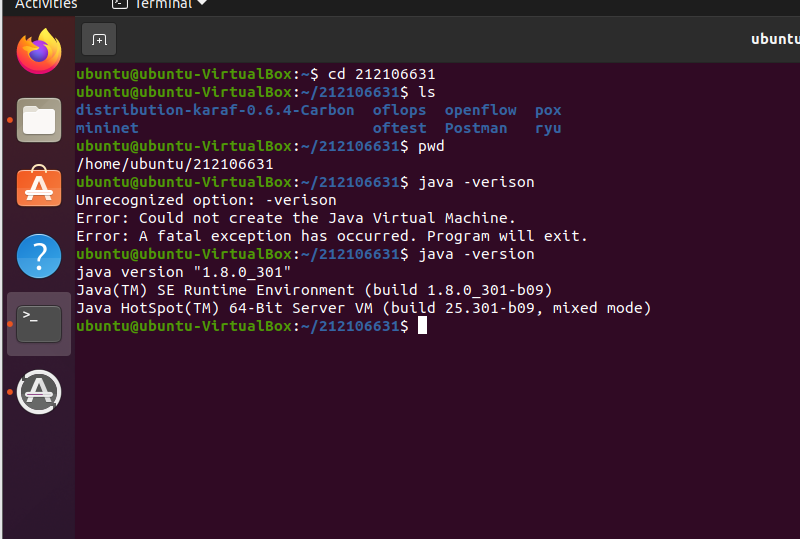
Task: Click the Postman directory name
Action: [x=476, y=128]
